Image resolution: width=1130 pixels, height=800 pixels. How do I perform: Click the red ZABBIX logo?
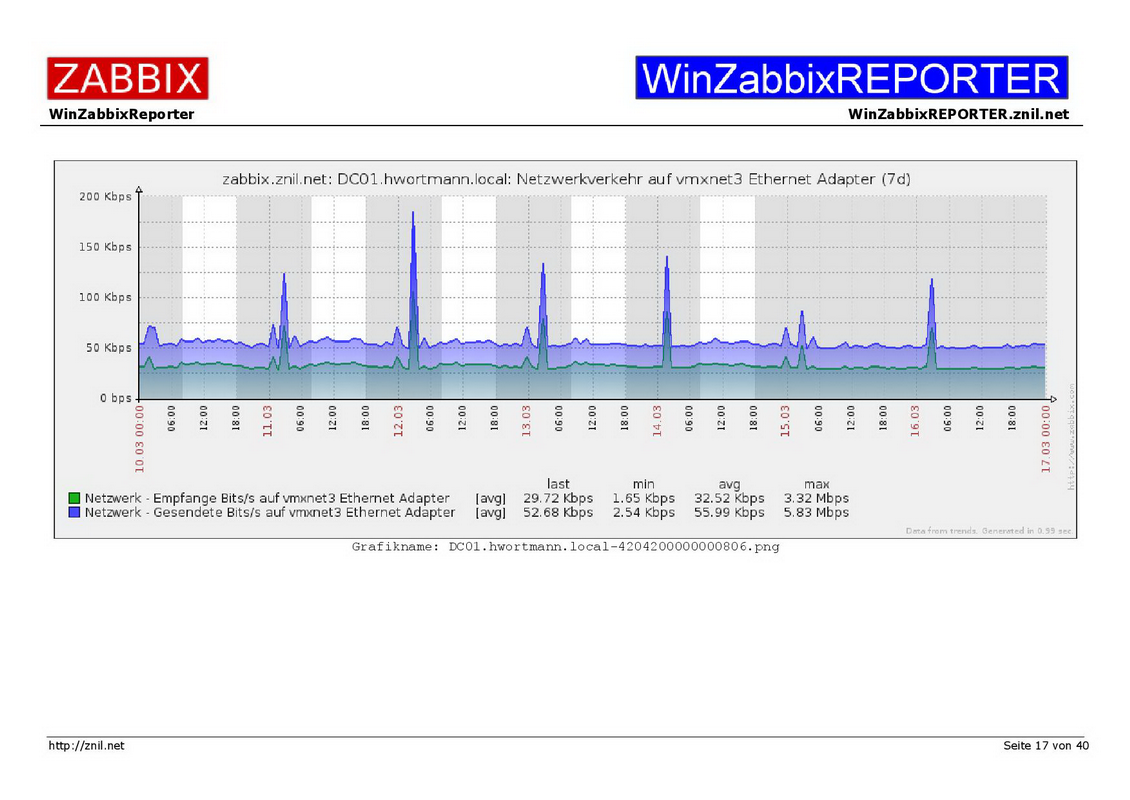point(127,78)
